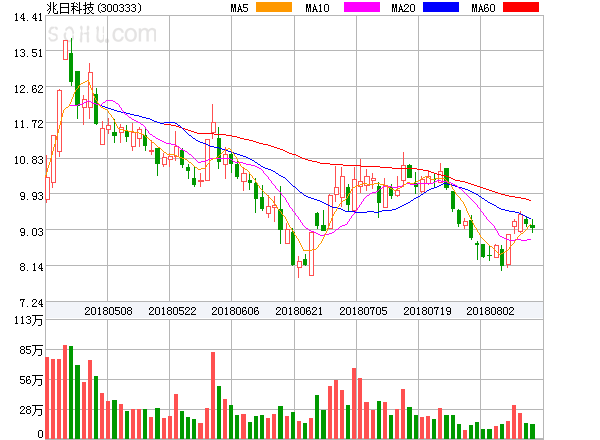Click the orange MA5 legend swatch
The width and height of the screenshot is (600, 440).
(x=274, y=7)
